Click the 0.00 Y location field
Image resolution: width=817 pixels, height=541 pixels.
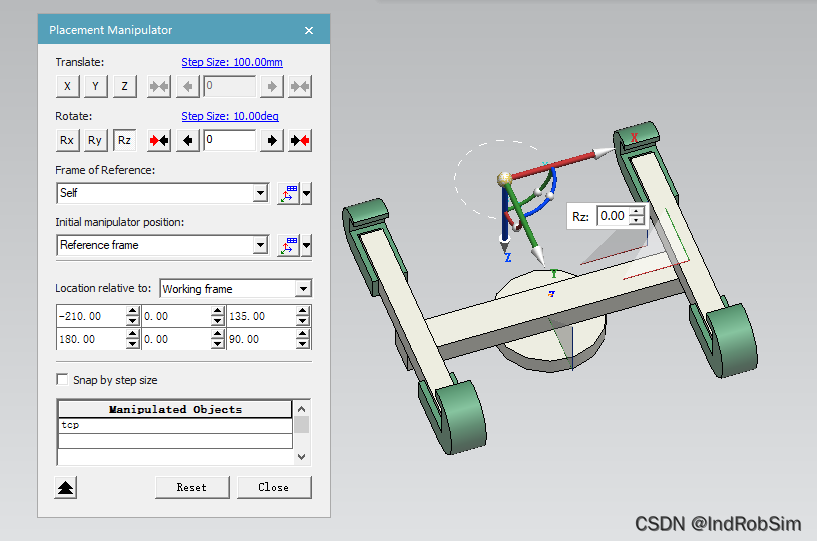[177, 316]
